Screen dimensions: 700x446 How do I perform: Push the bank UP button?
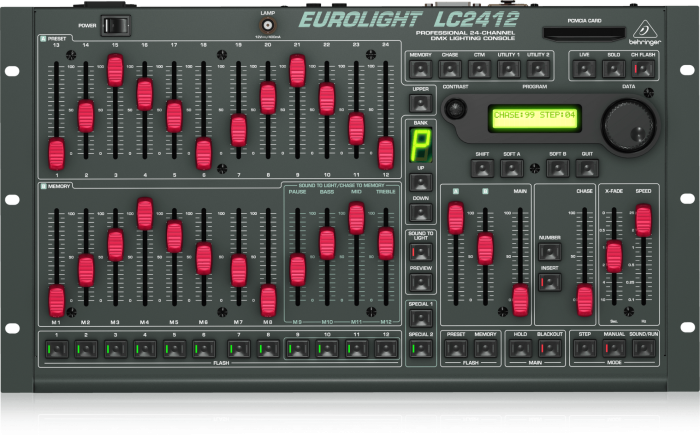point(421,182)
